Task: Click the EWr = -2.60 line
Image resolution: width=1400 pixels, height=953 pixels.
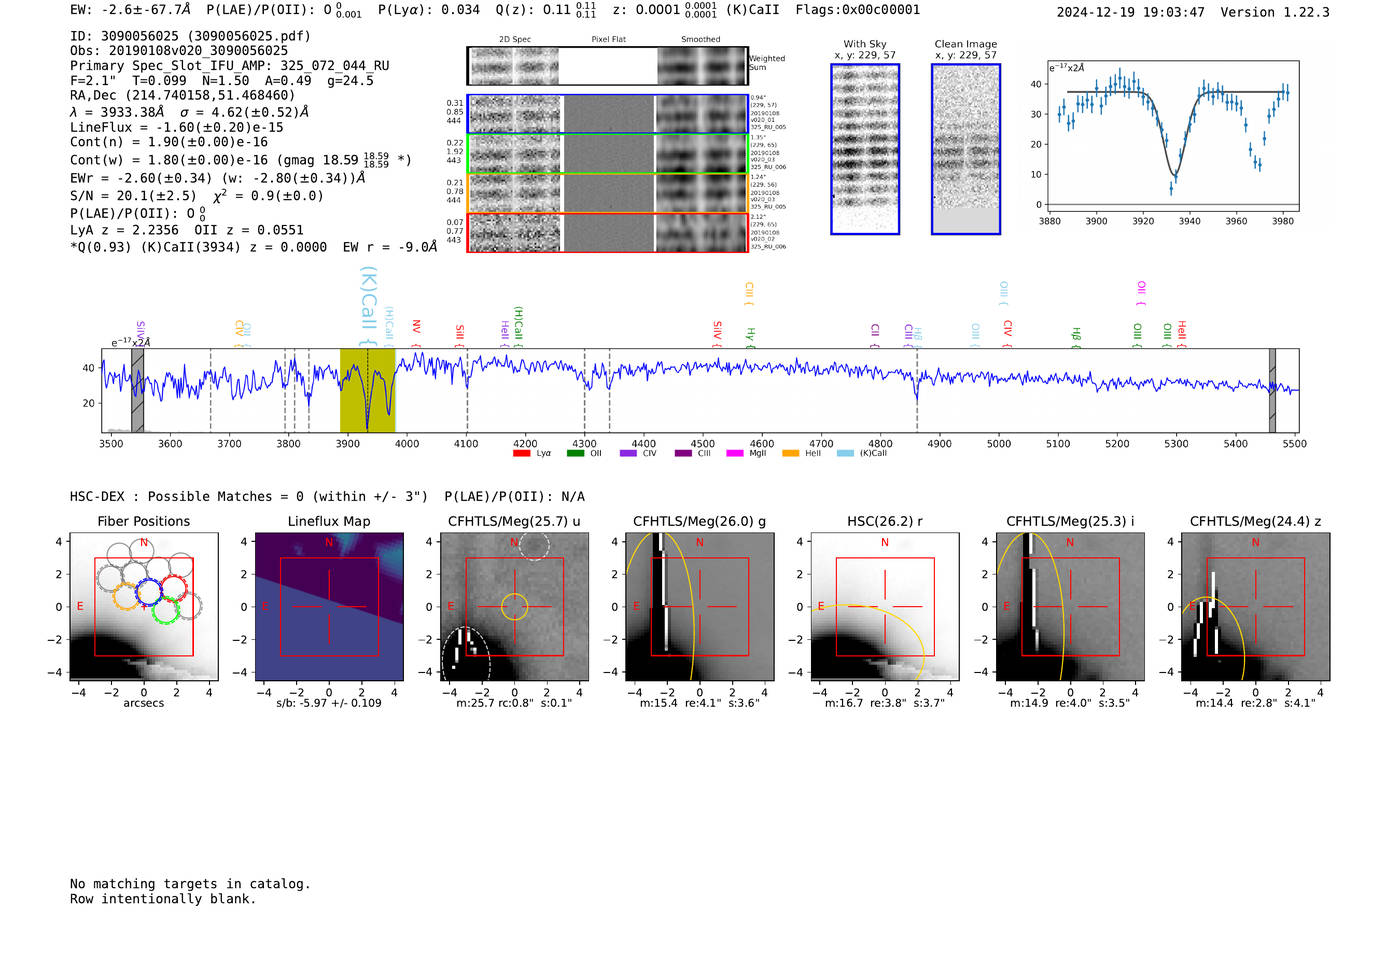Action: click(x=217, y=179)
